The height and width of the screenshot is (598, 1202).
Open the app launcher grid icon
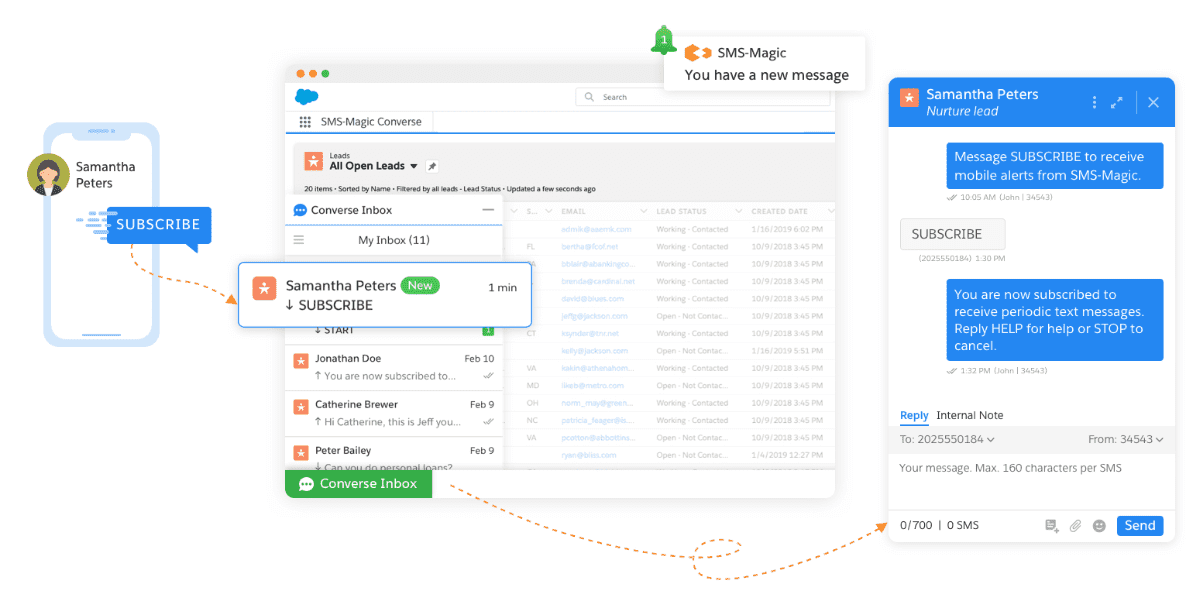pyautogui.click(x=305, y=122)
